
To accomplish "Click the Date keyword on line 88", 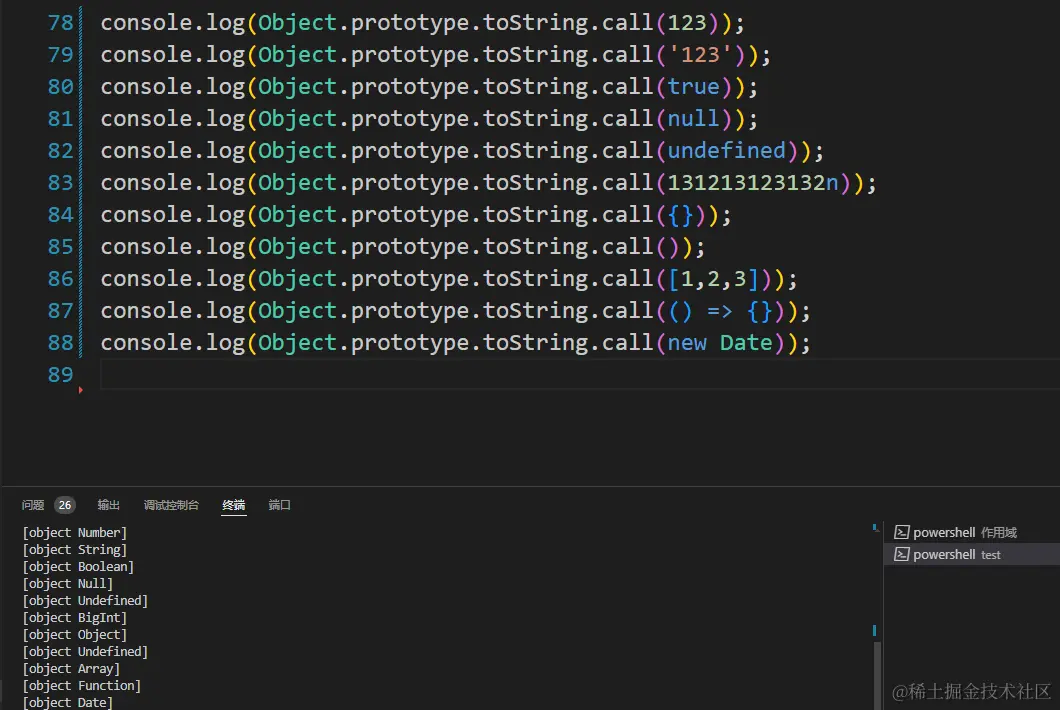I will point(746,343).
